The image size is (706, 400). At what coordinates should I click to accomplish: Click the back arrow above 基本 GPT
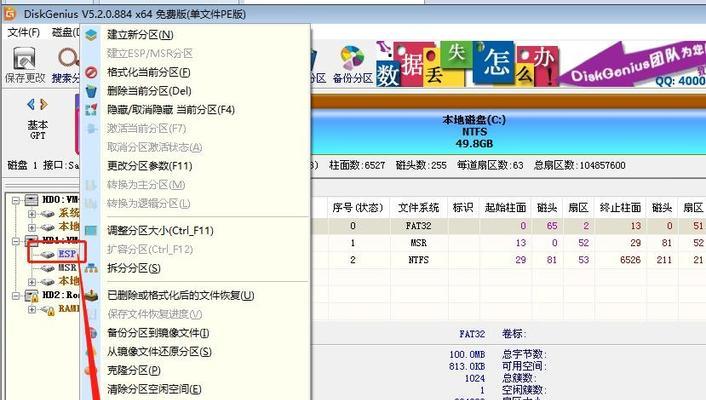tap(31, 105)
